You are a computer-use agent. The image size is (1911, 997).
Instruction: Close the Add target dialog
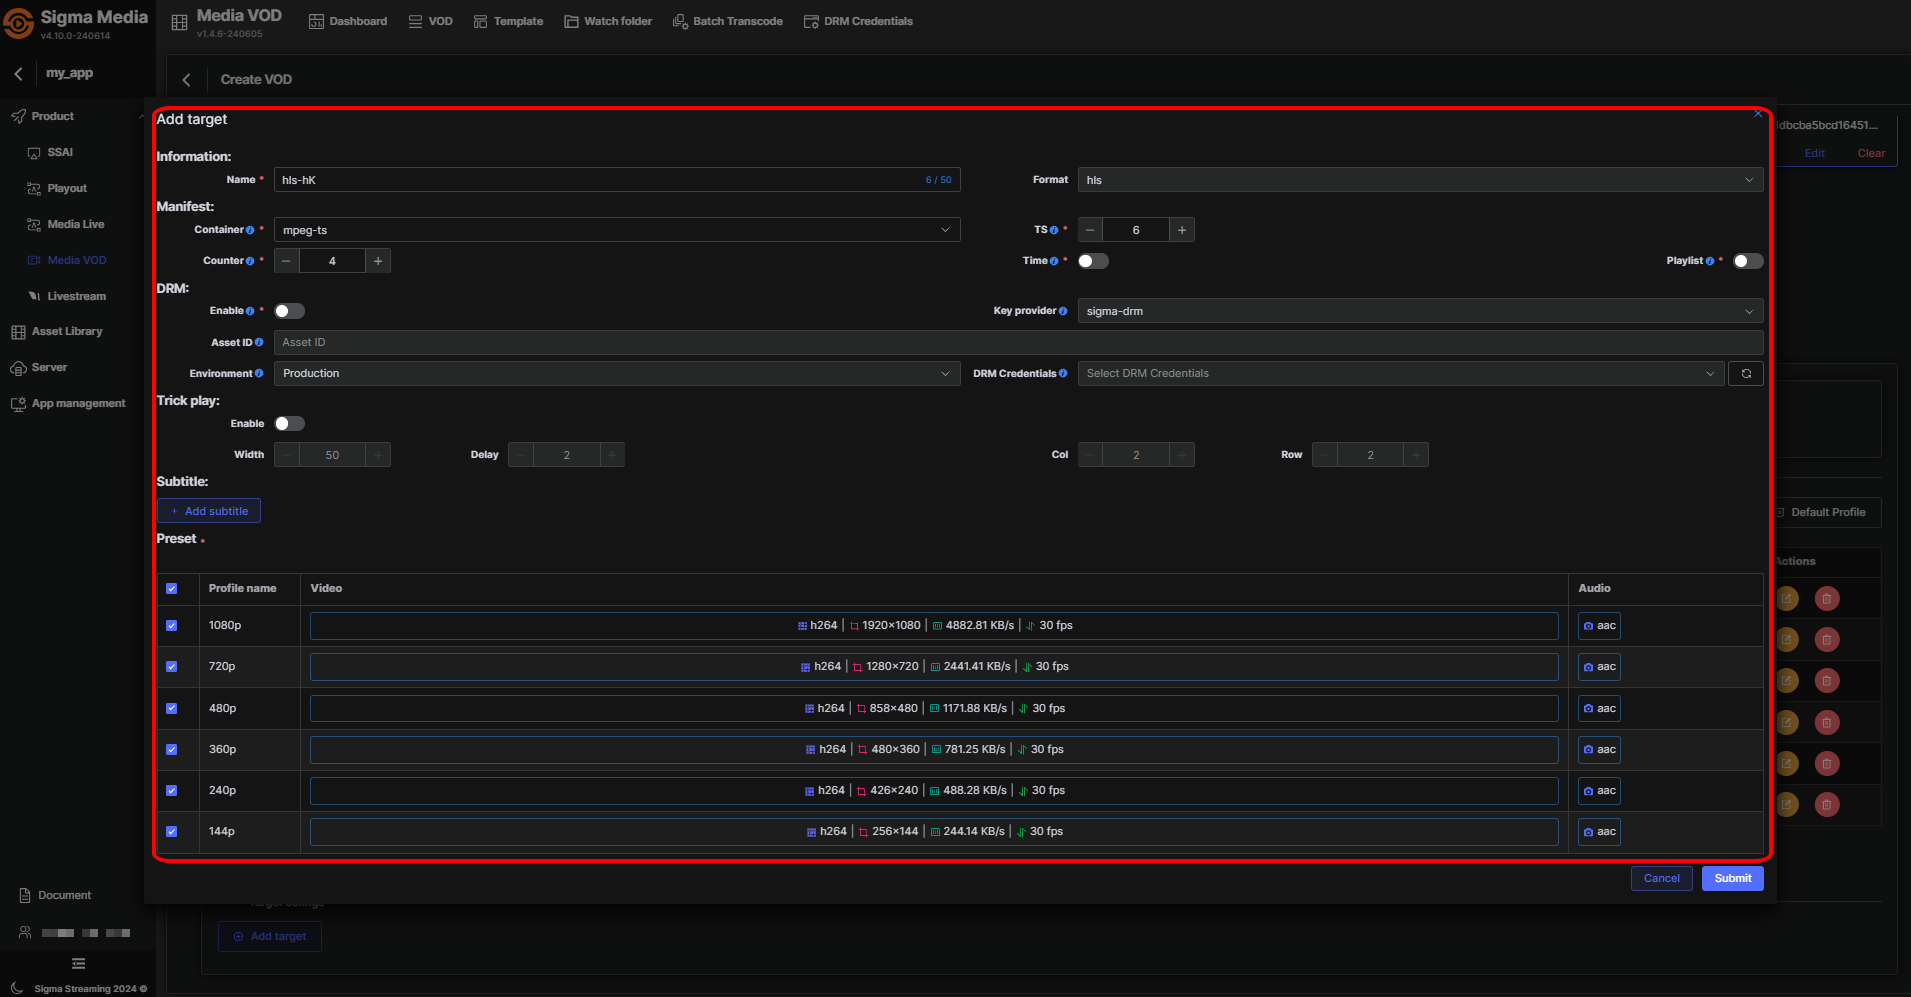coord(1757,114)
